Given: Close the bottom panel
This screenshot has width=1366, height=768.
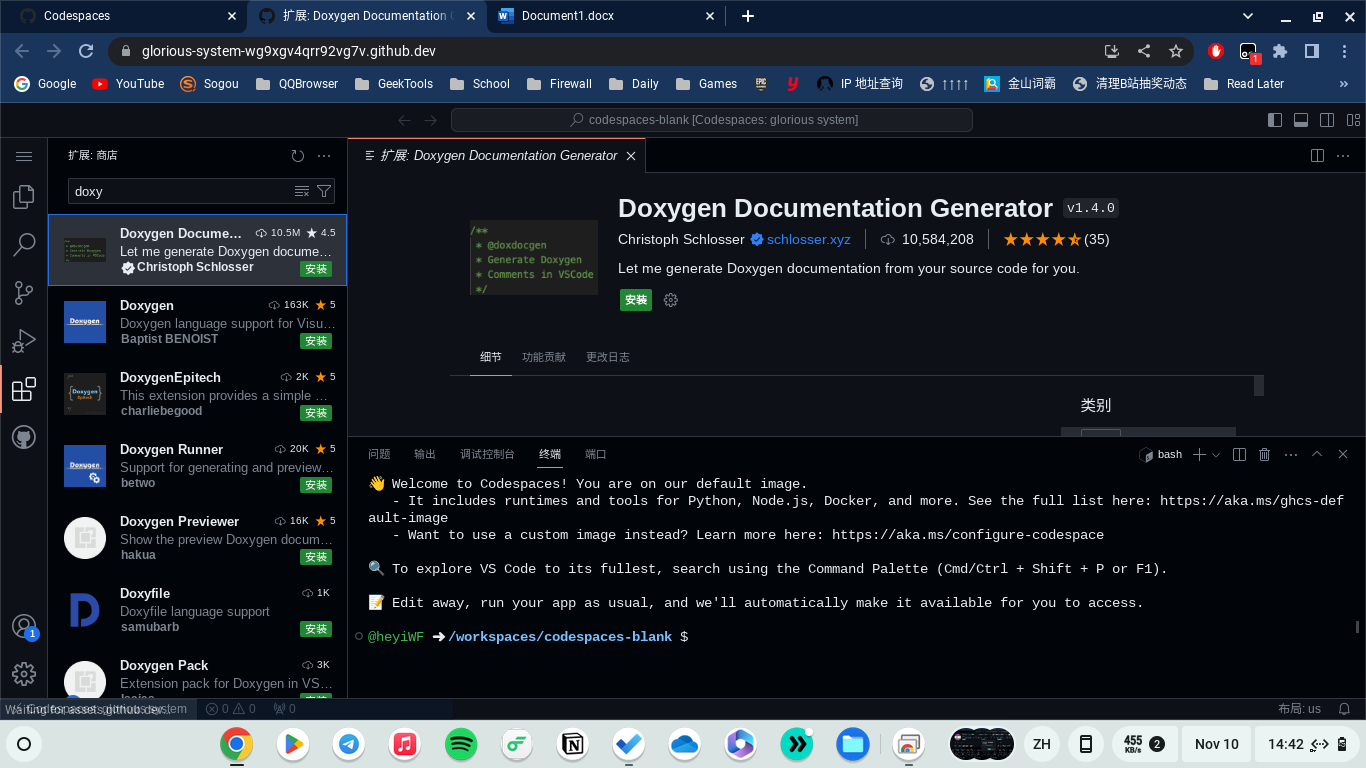Looking at the screenshot, I should [1343, 454].
